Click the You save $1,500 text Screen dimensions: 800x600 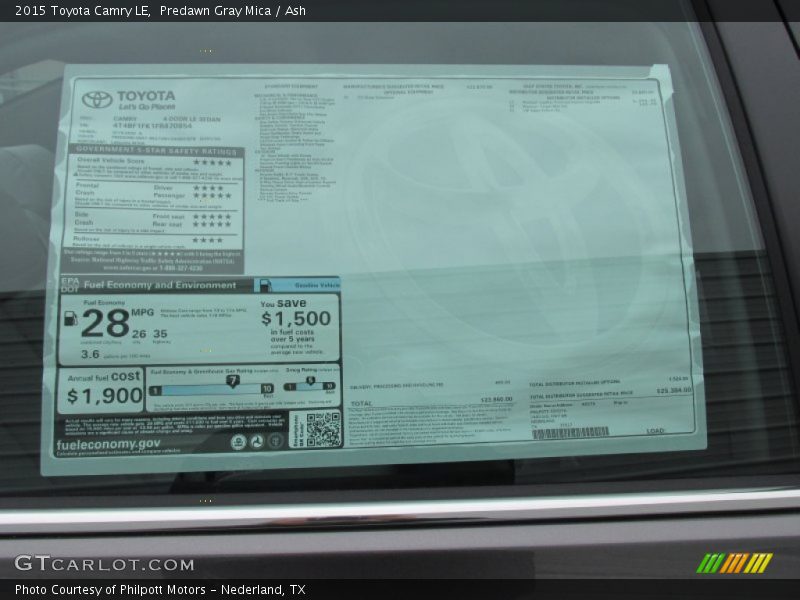(x=295, y=313)
